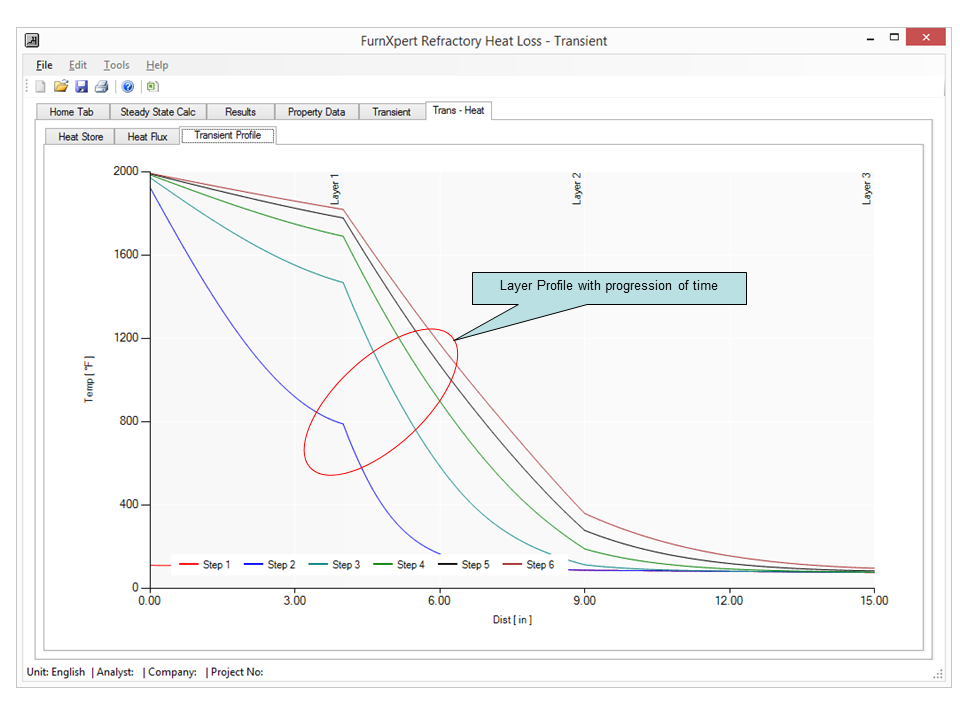Open the Property Data tab

point(316,111)
